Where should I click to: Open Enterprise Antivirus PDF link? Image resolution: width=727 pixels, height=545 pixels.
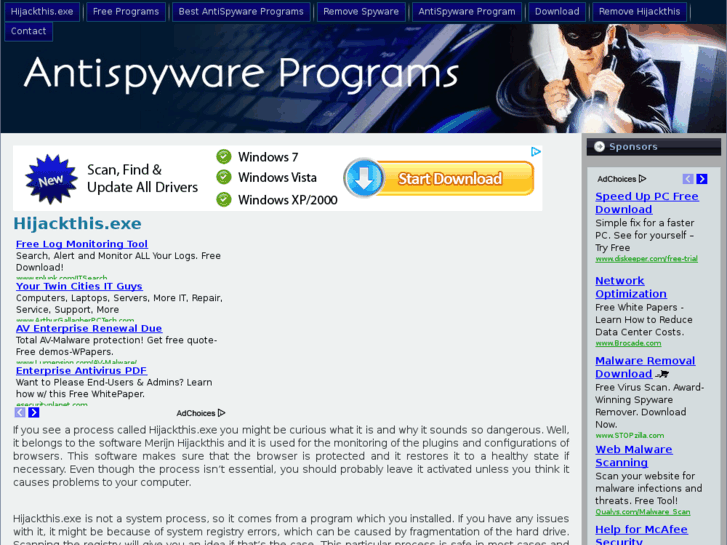82,371
